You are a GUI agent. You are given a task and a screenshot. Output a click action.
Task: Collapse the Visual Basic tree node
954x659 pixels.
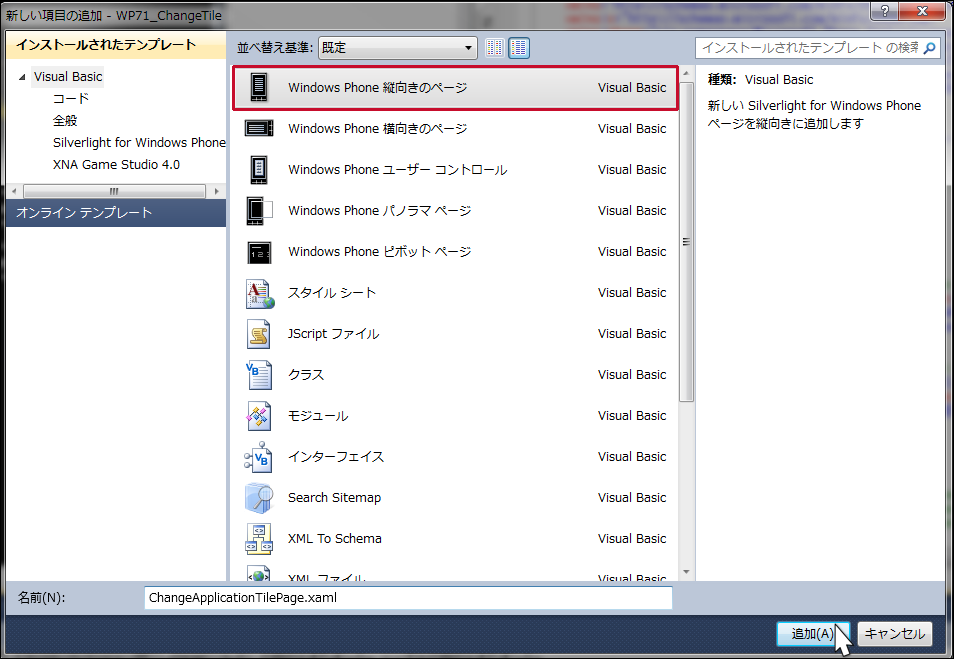tap(22, 77)
